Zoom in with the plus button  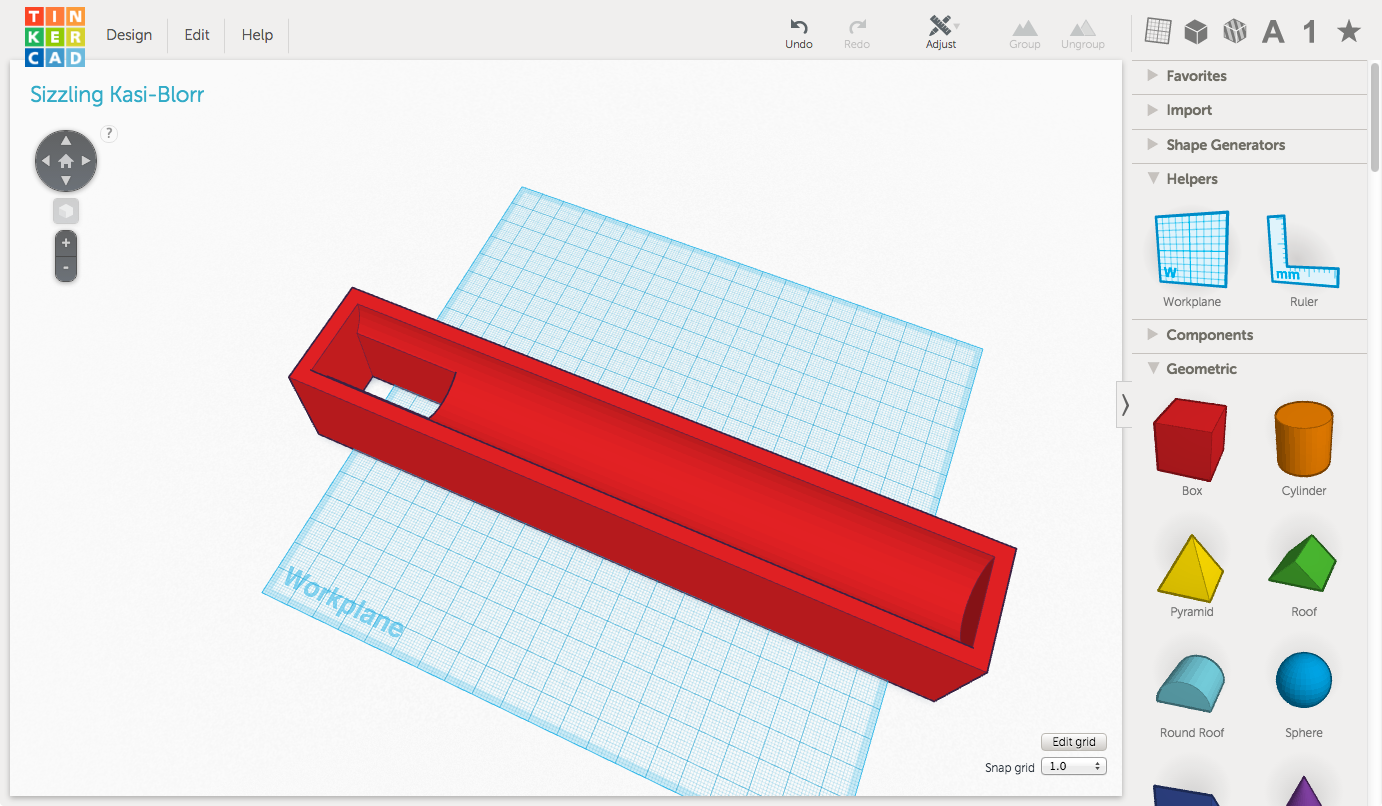click(66, 243)
